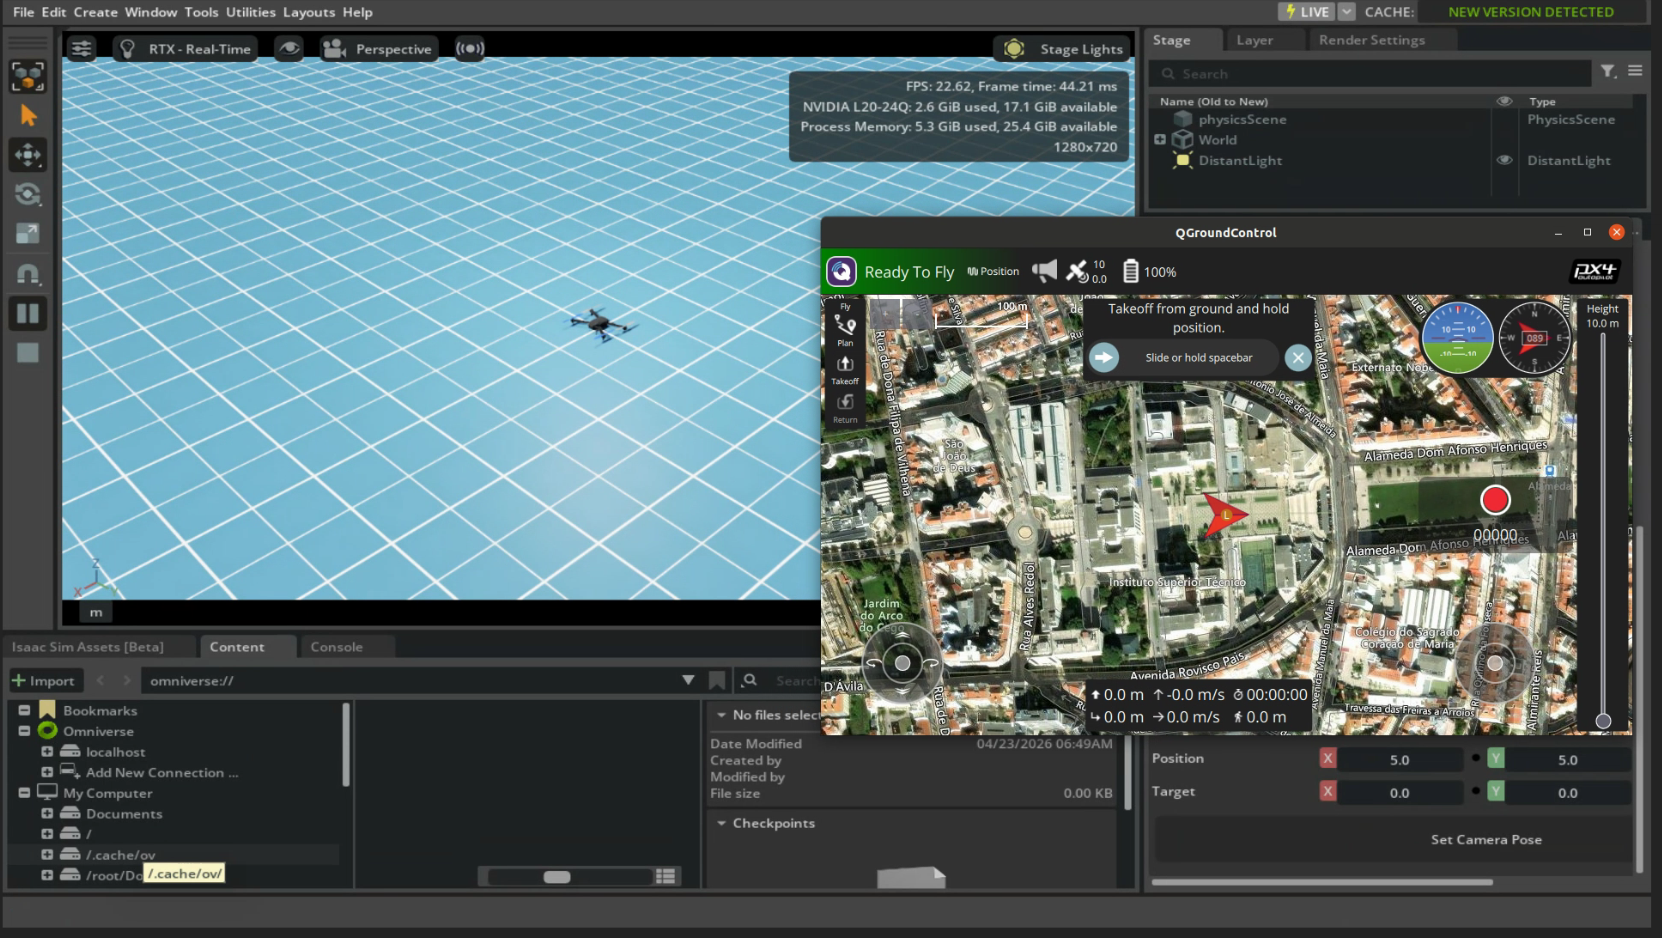Click Ready To Fly status in QGroundControl
The height and width of the screenshot is (938, 1662).
[909, 272]
